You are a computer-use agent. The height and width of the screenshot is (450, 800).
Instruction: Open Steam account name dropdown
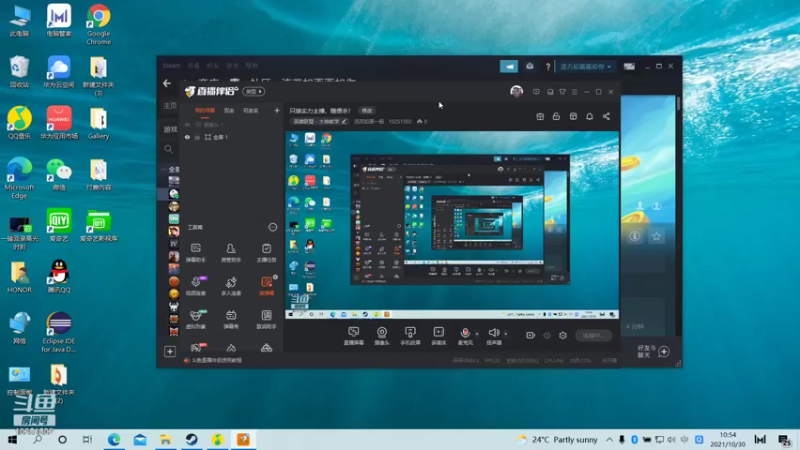click(x=585, y=66)
